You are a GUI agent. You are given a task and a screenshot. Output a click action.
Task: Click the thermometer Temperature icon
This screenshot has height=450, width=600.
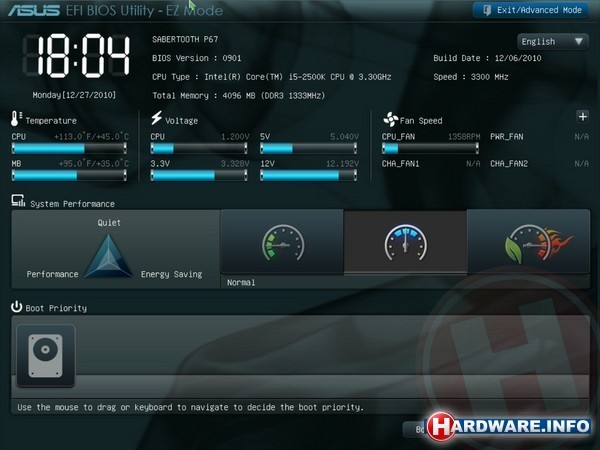16,119
